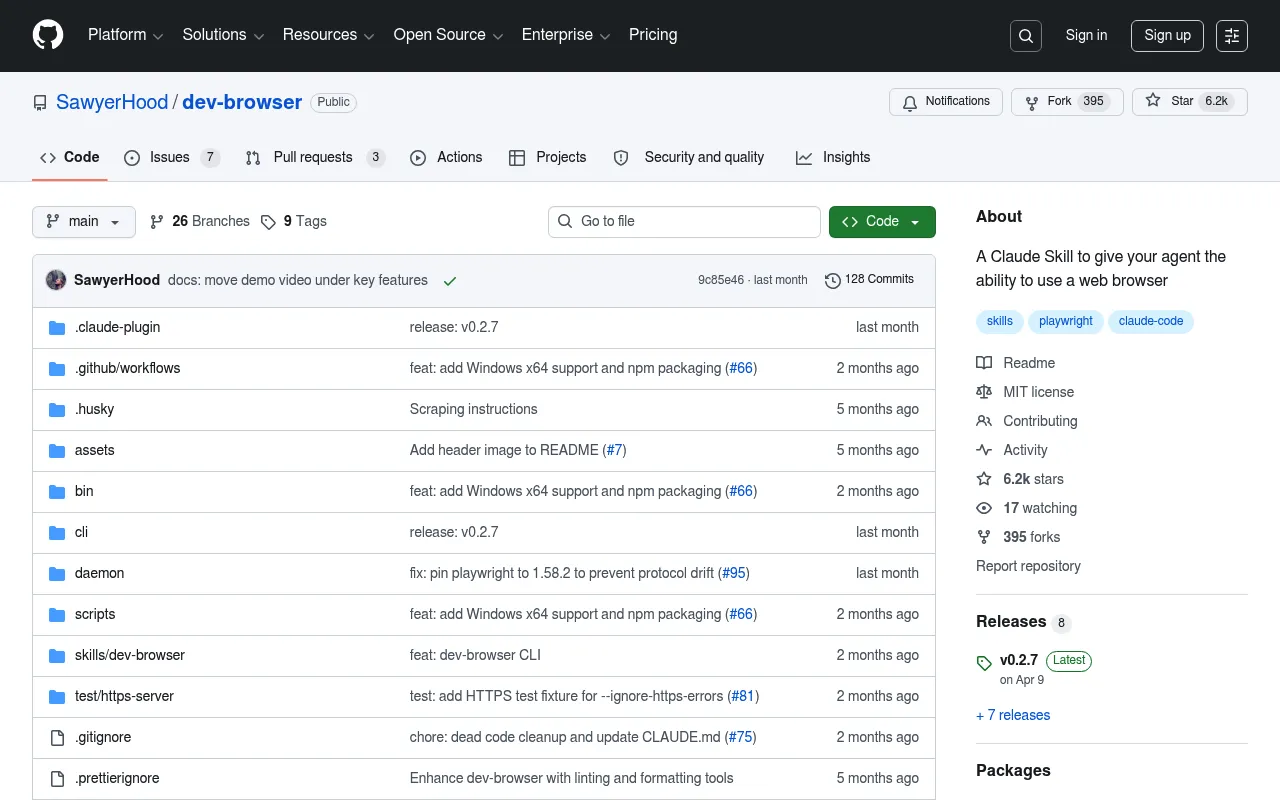Click Sign in

[x=1086, y=35]
